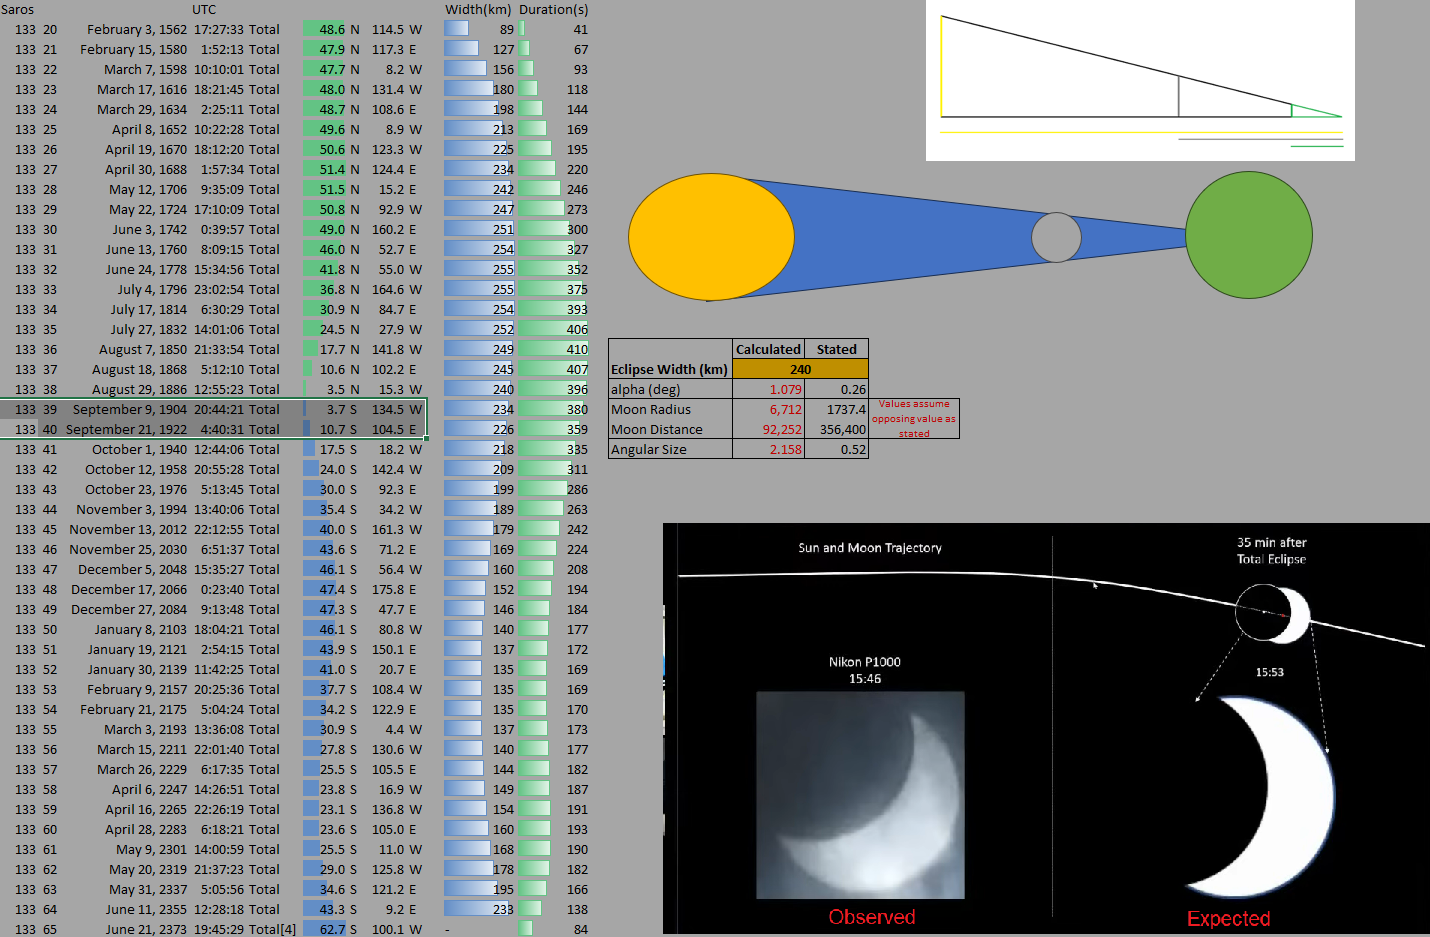This screenshot has height=937, width=1430.
Task: Click the longitude value "114.5 W"
Action: click(397, 29)
